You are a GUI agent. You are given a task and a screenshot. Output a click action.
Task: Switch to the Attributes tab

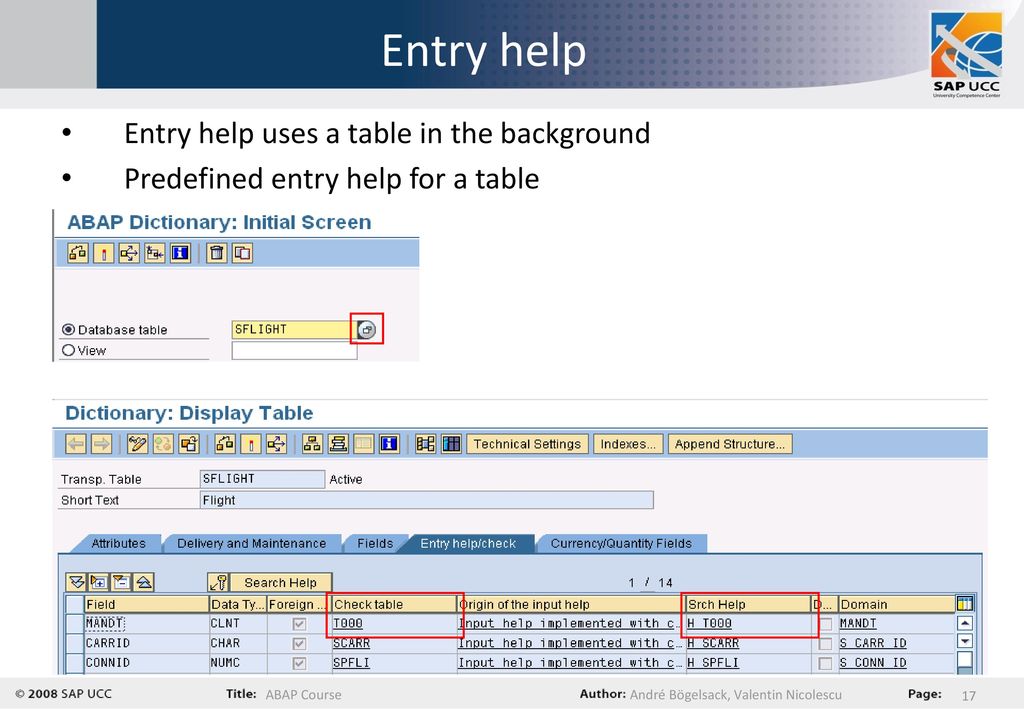point(118,544)
